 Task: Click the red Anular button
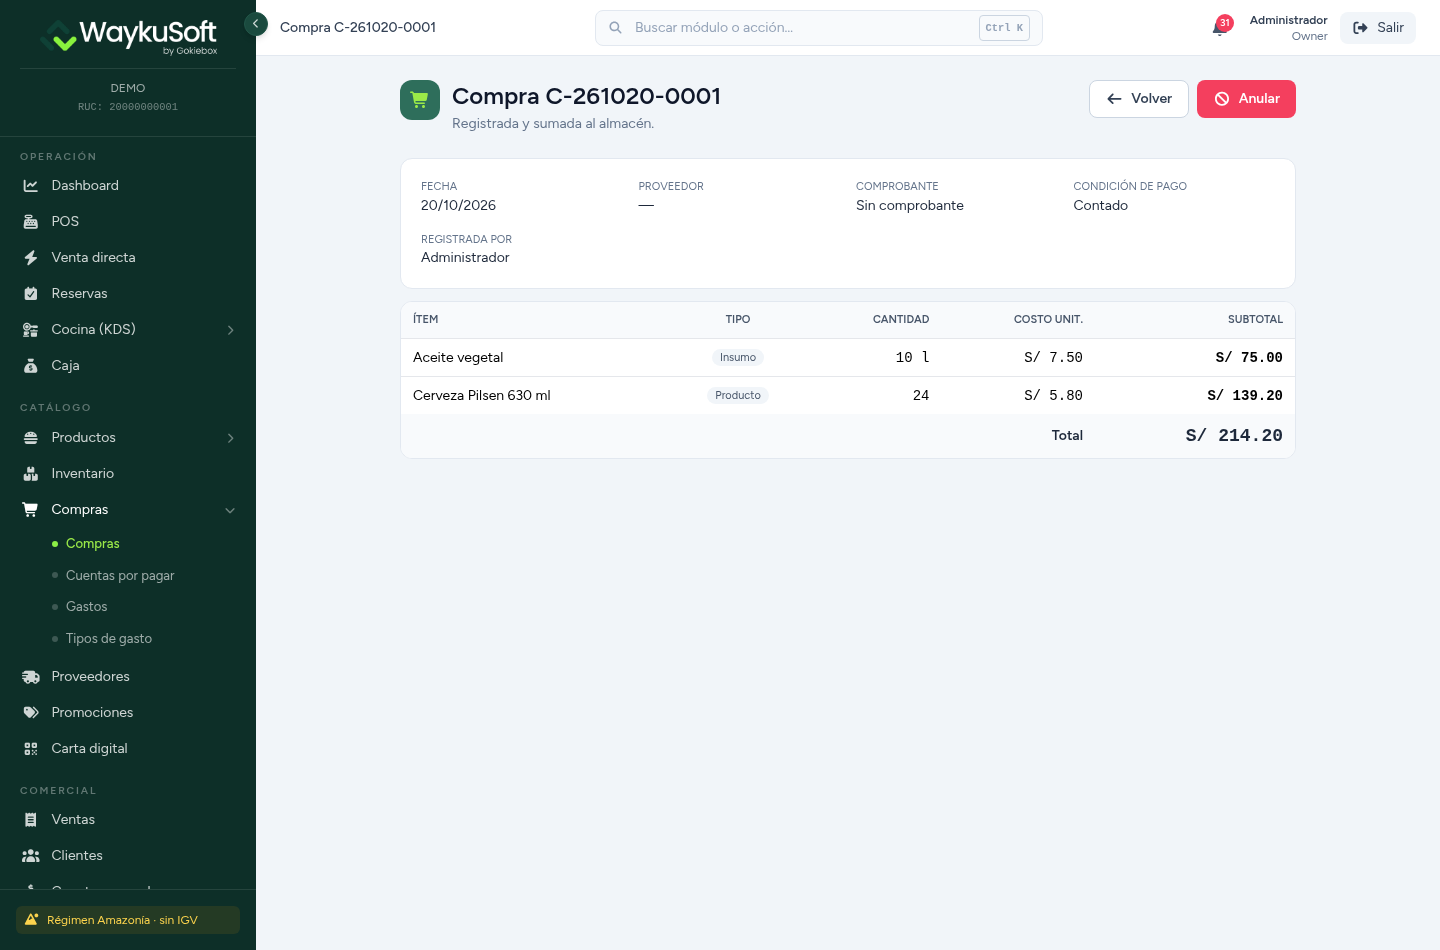(x=1246, y=99)
